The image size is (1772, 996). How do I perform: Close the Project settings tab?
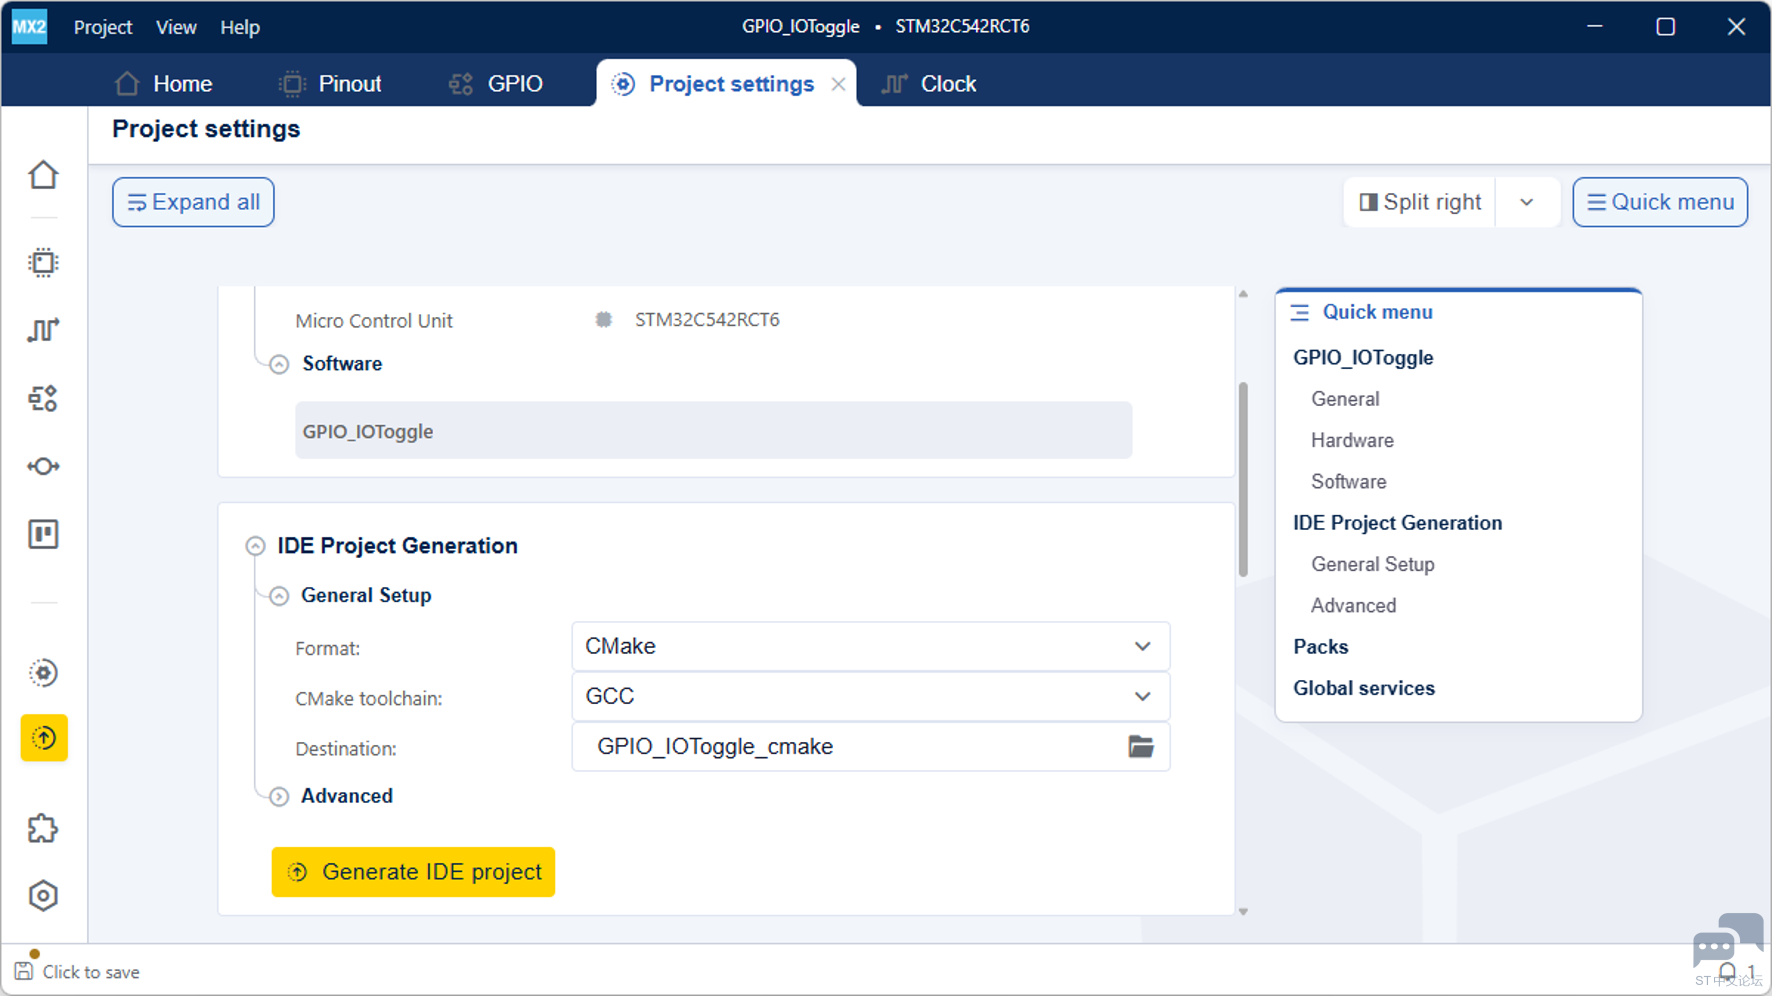[x=838, y=84]
